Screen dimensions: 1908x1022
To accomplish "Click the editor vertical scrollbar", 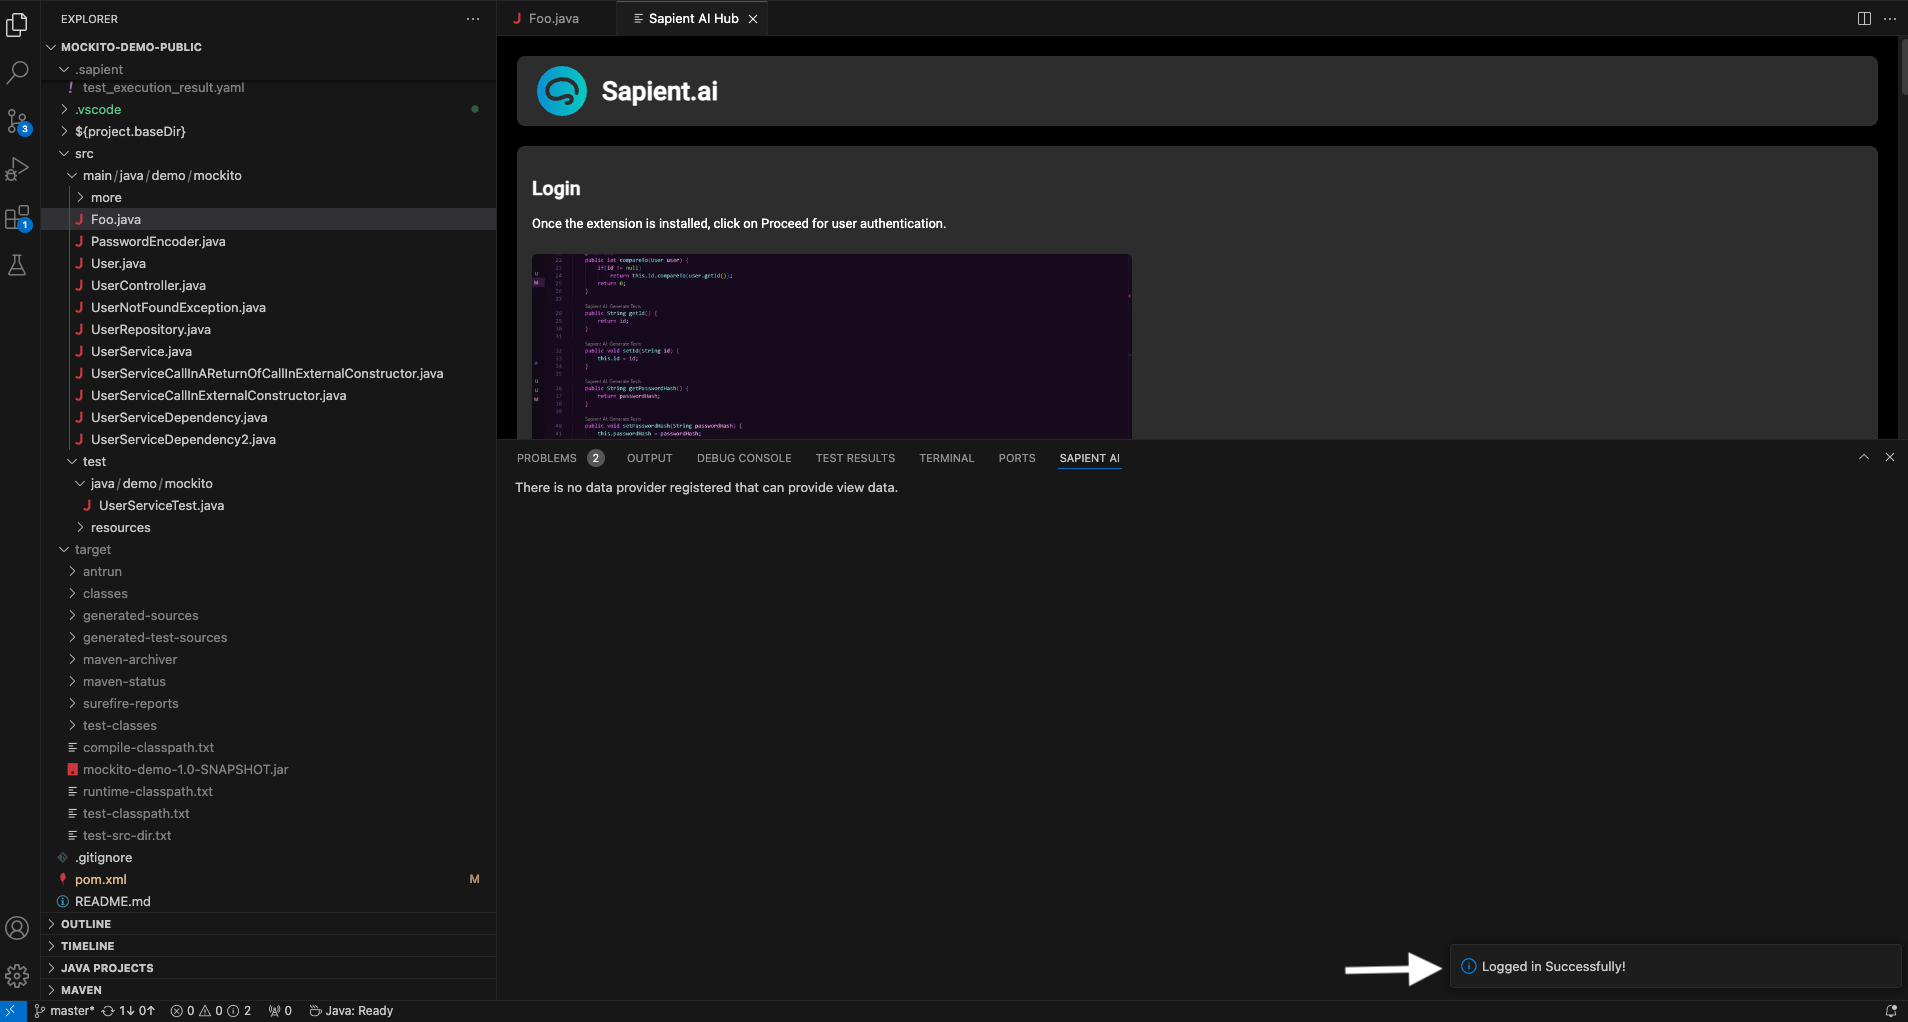I will pyautogui.click(x=1903, y=66).
